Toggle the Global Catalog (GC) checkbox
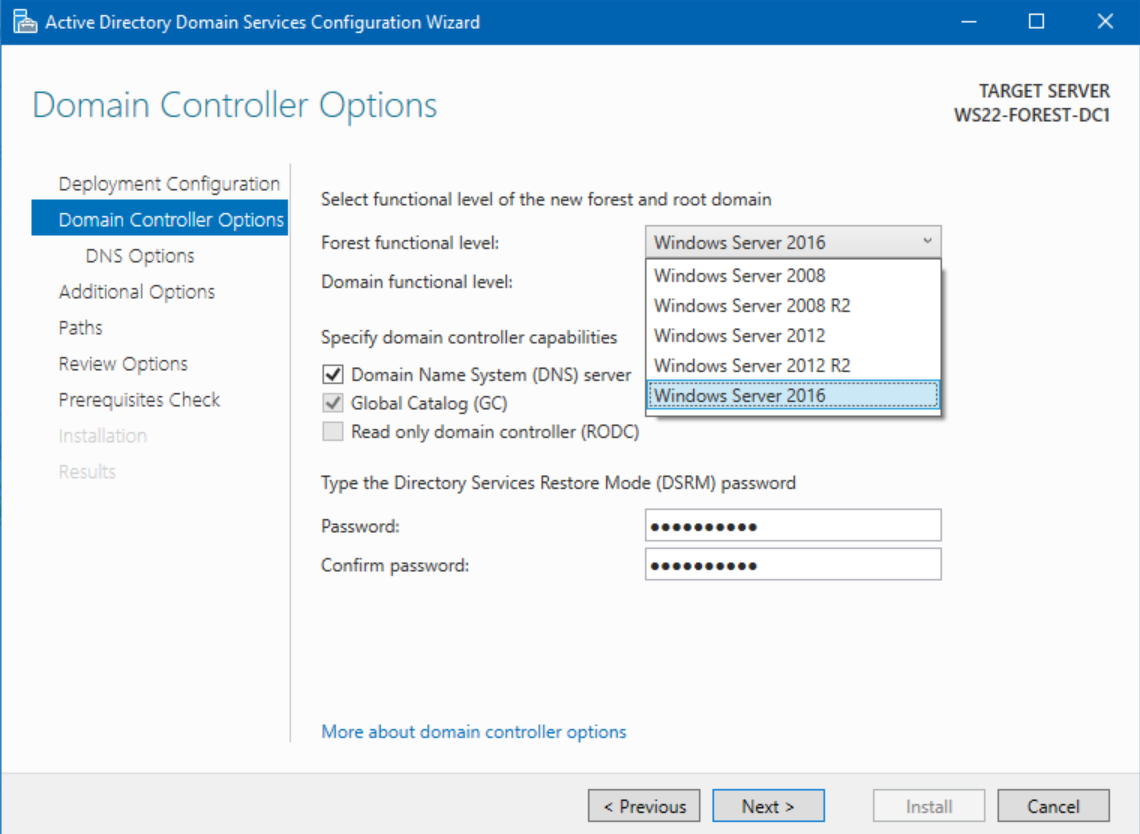1140x834 pixels. (x=334, y=403)
